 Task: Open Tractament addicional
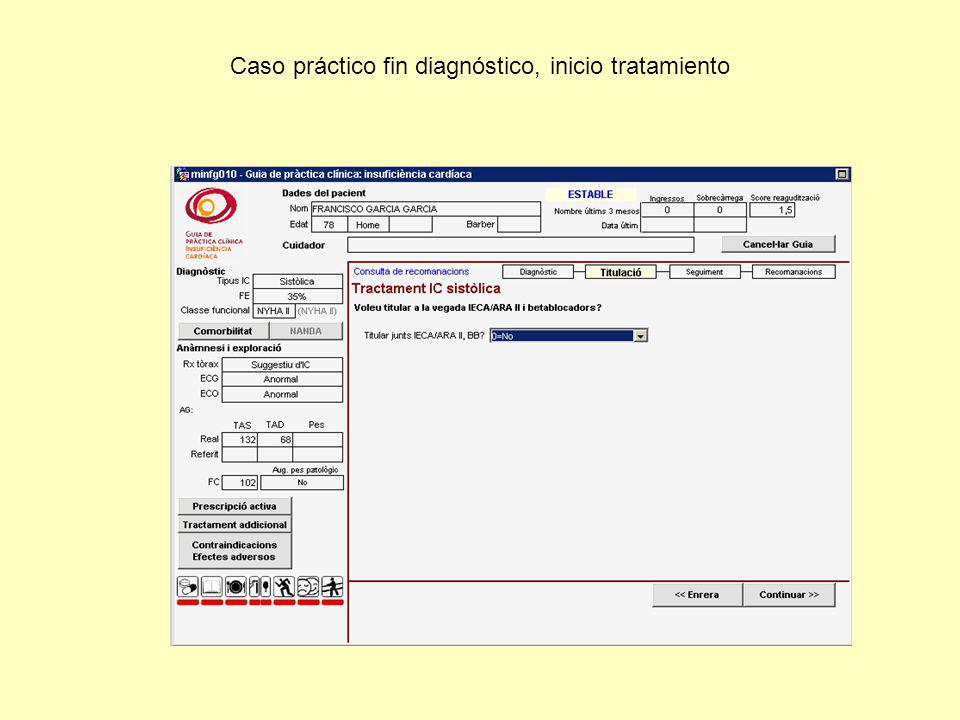point(234,525)
